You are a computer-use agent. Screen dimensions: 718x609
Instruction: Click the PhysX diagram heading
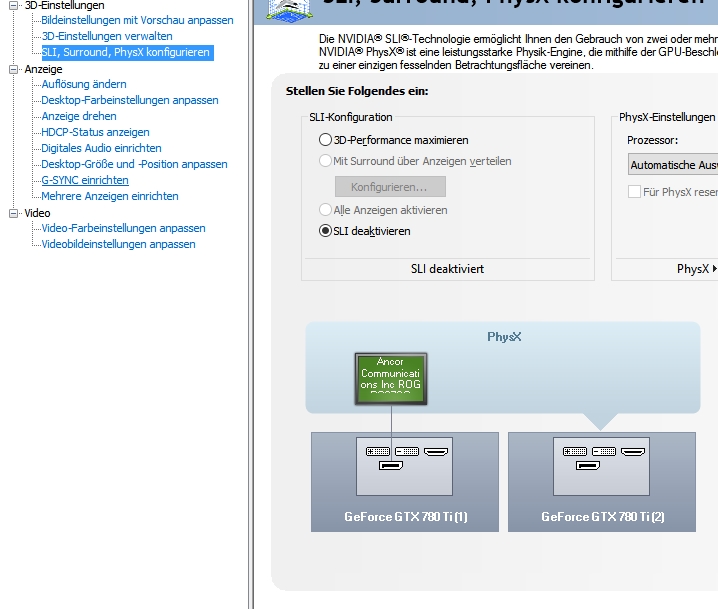pyautogui.click(x=504, y=337)
